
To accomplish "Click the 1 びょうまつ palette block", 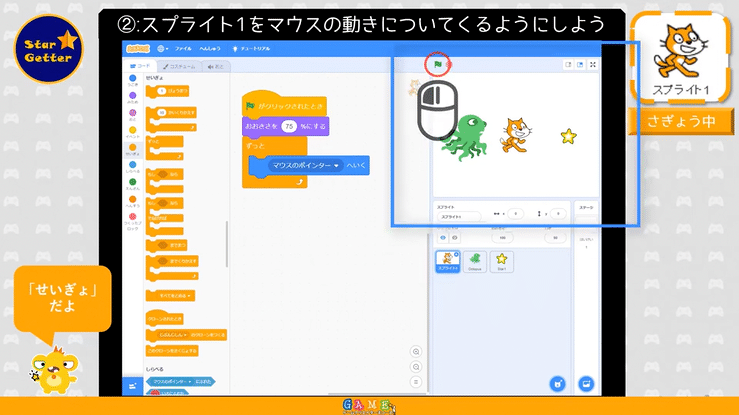I will [167, 91].
